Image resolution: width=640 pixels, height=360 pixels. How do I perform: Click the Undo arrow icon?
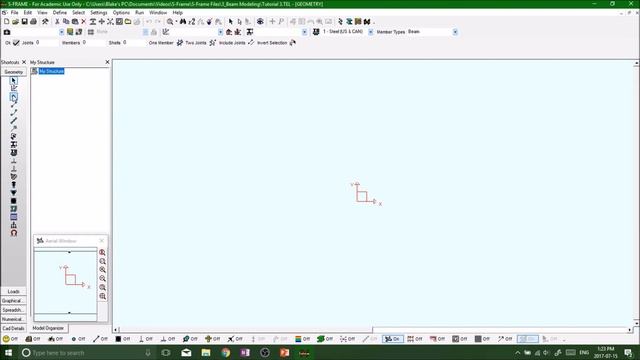(x=149, y=22)
